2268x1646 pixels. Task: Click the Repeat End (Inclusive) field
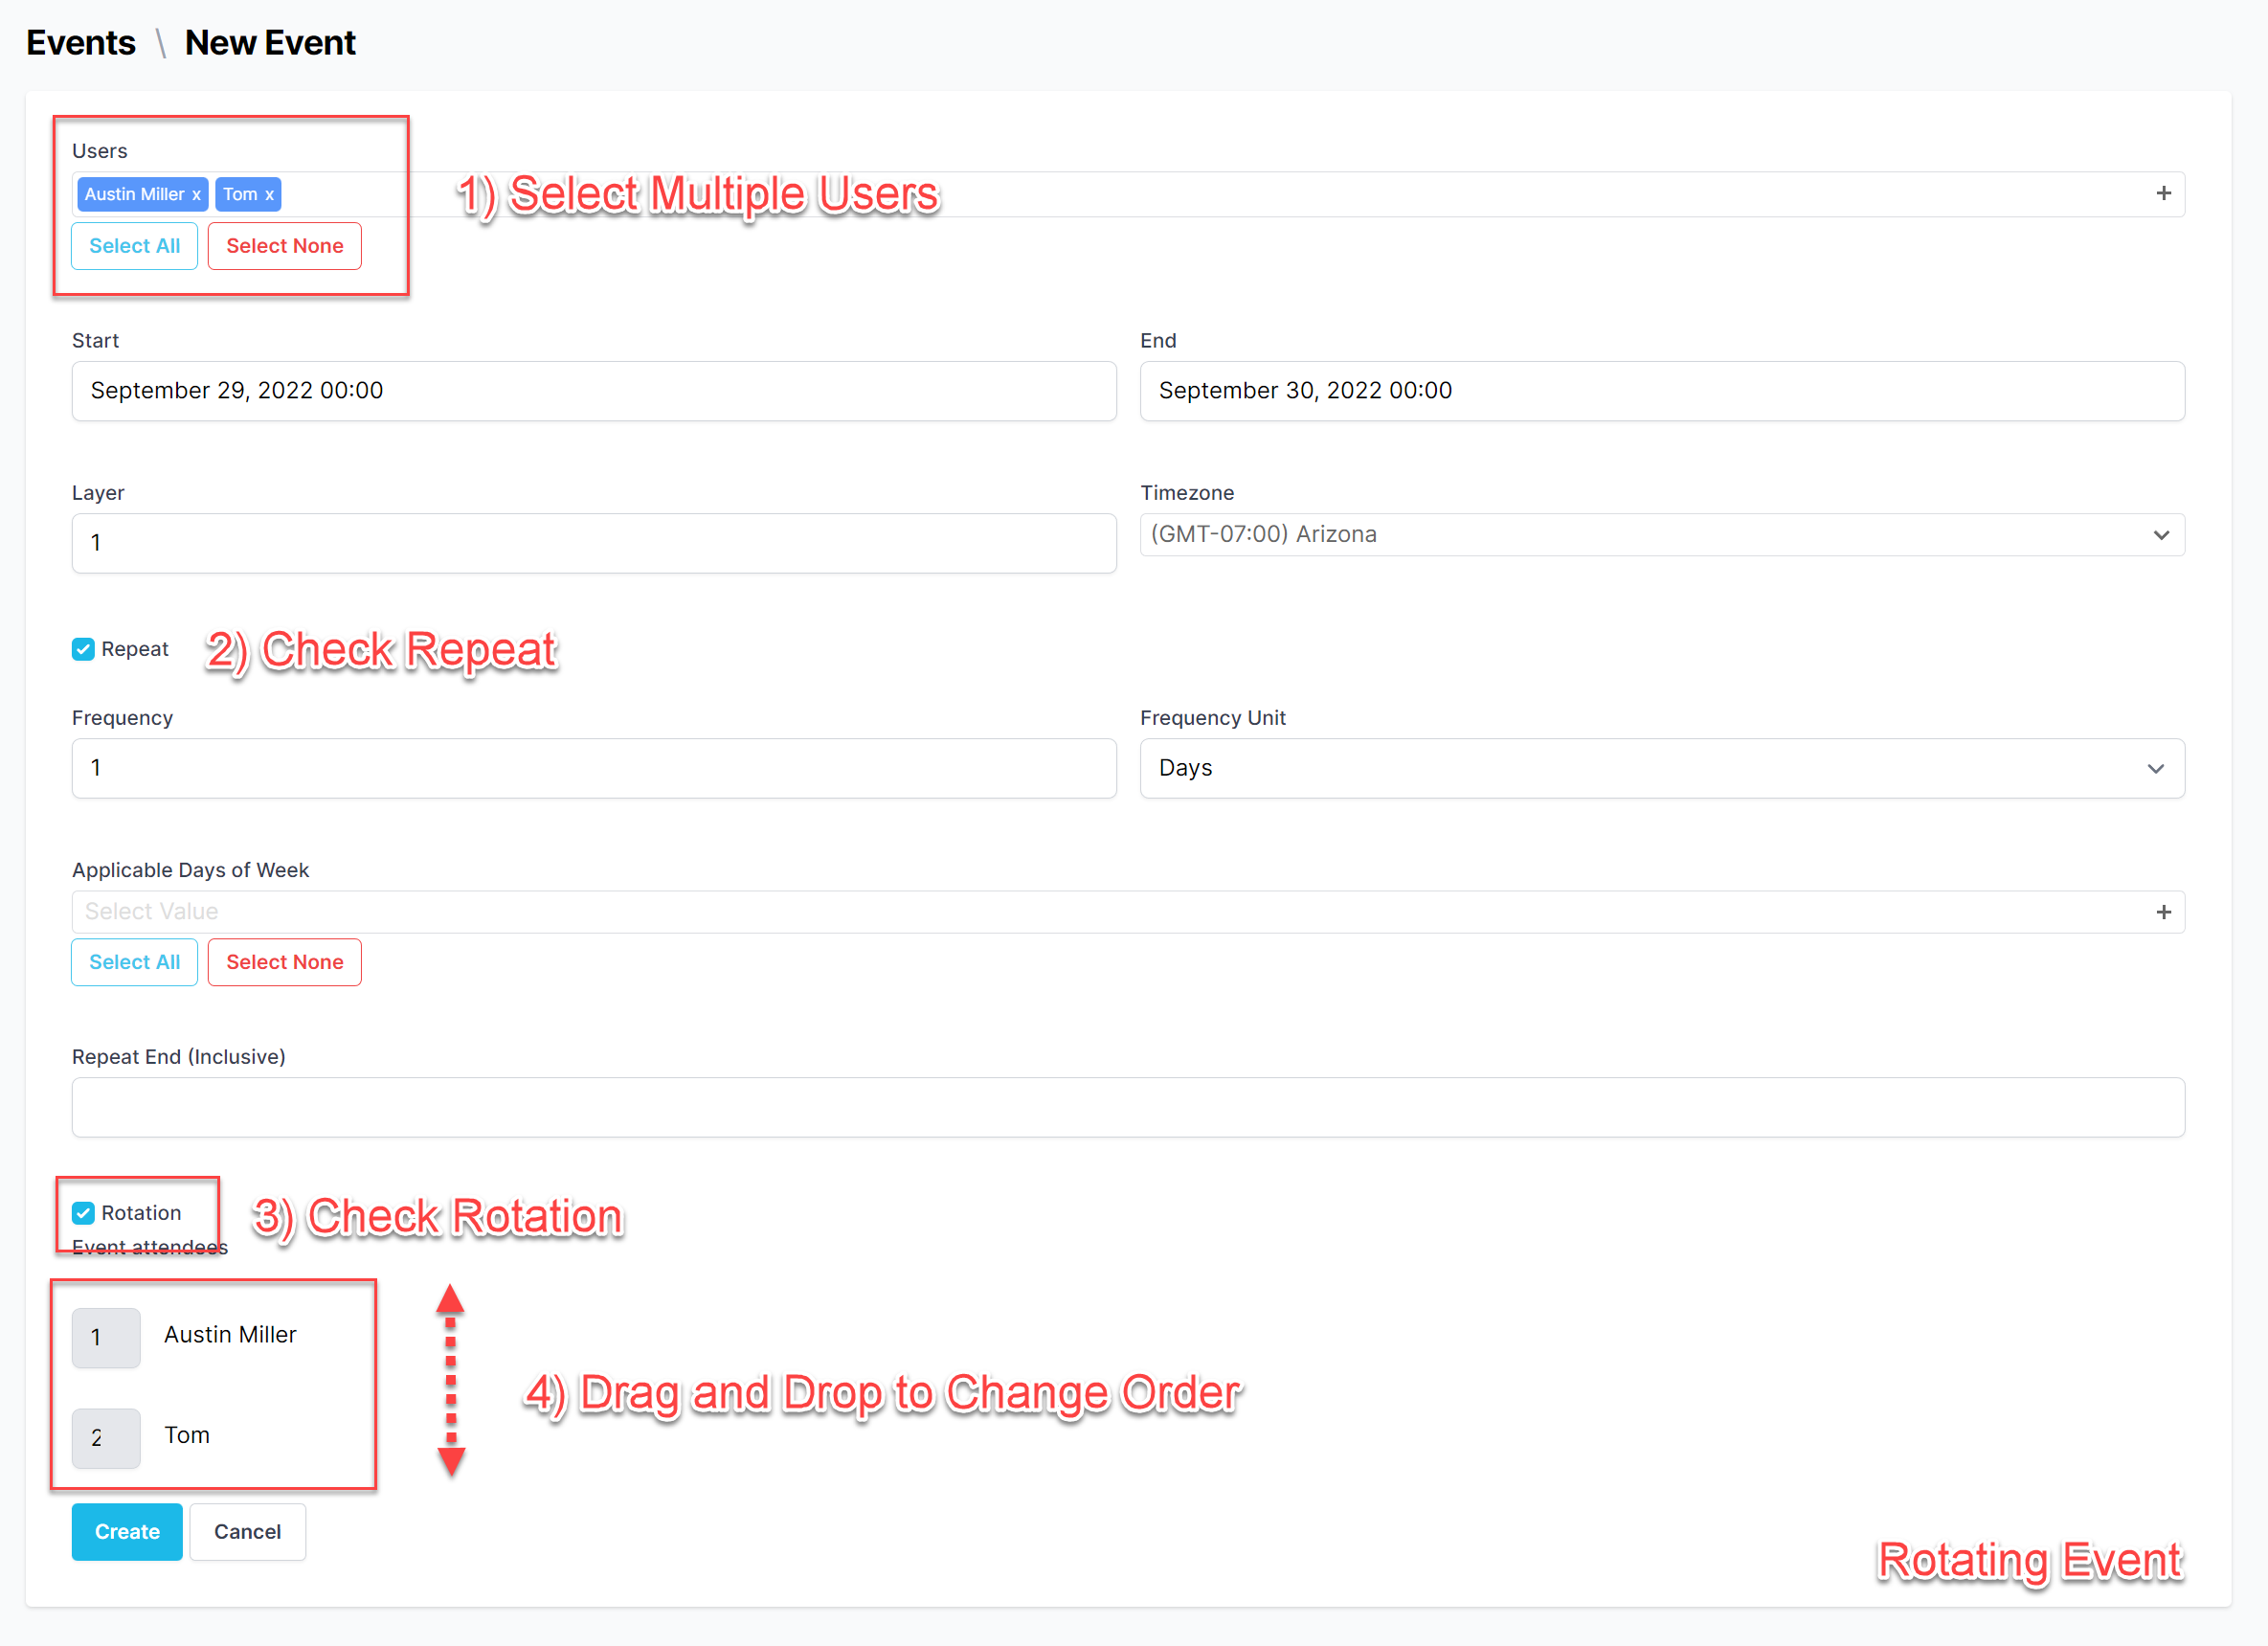pos(1128,1107)
